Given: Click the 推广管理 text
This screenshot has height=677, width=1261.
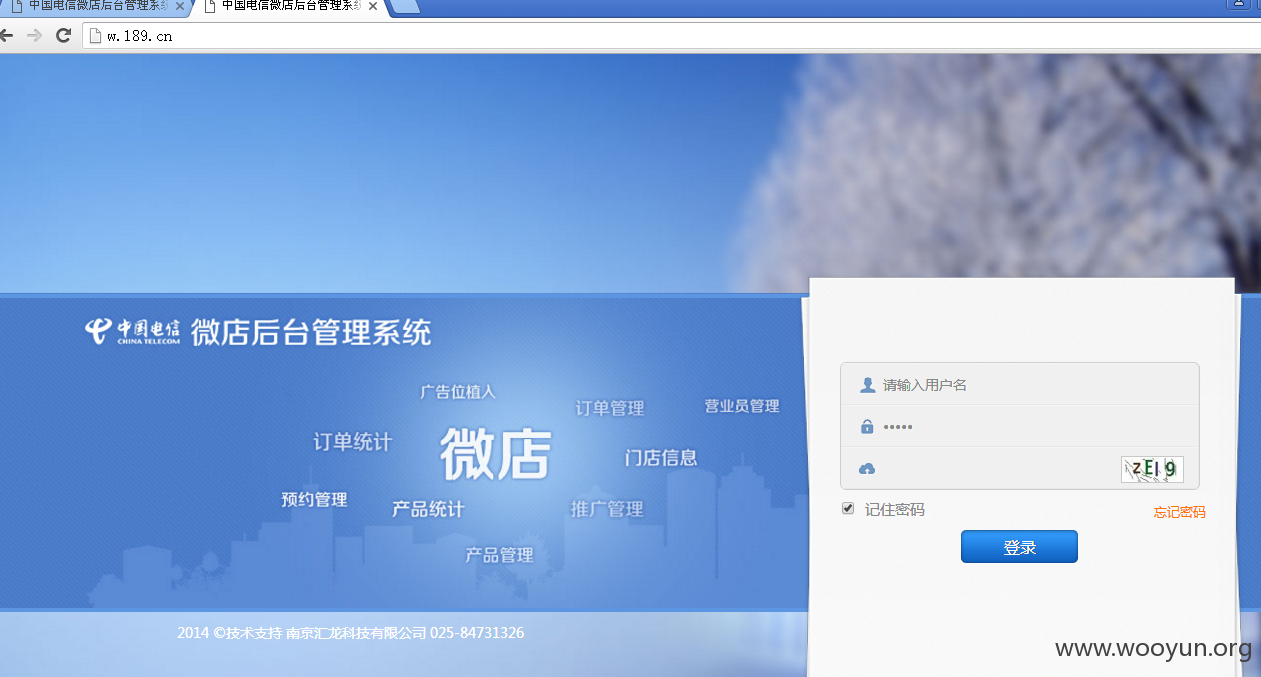Looking at the screenshot, I should (x=607, y=509).
